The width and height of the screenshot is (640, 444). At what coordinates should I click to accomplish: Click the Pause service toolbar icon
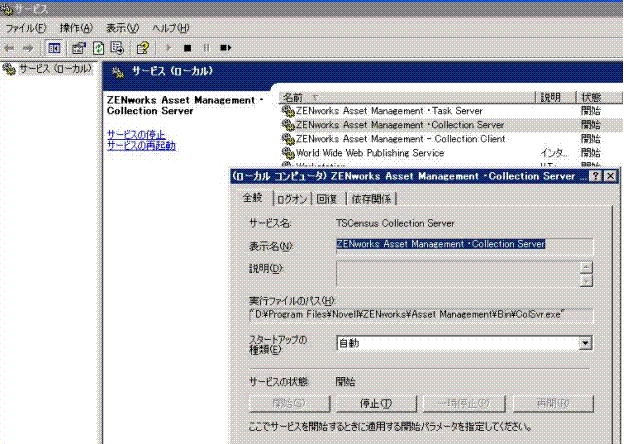[207, 48]
